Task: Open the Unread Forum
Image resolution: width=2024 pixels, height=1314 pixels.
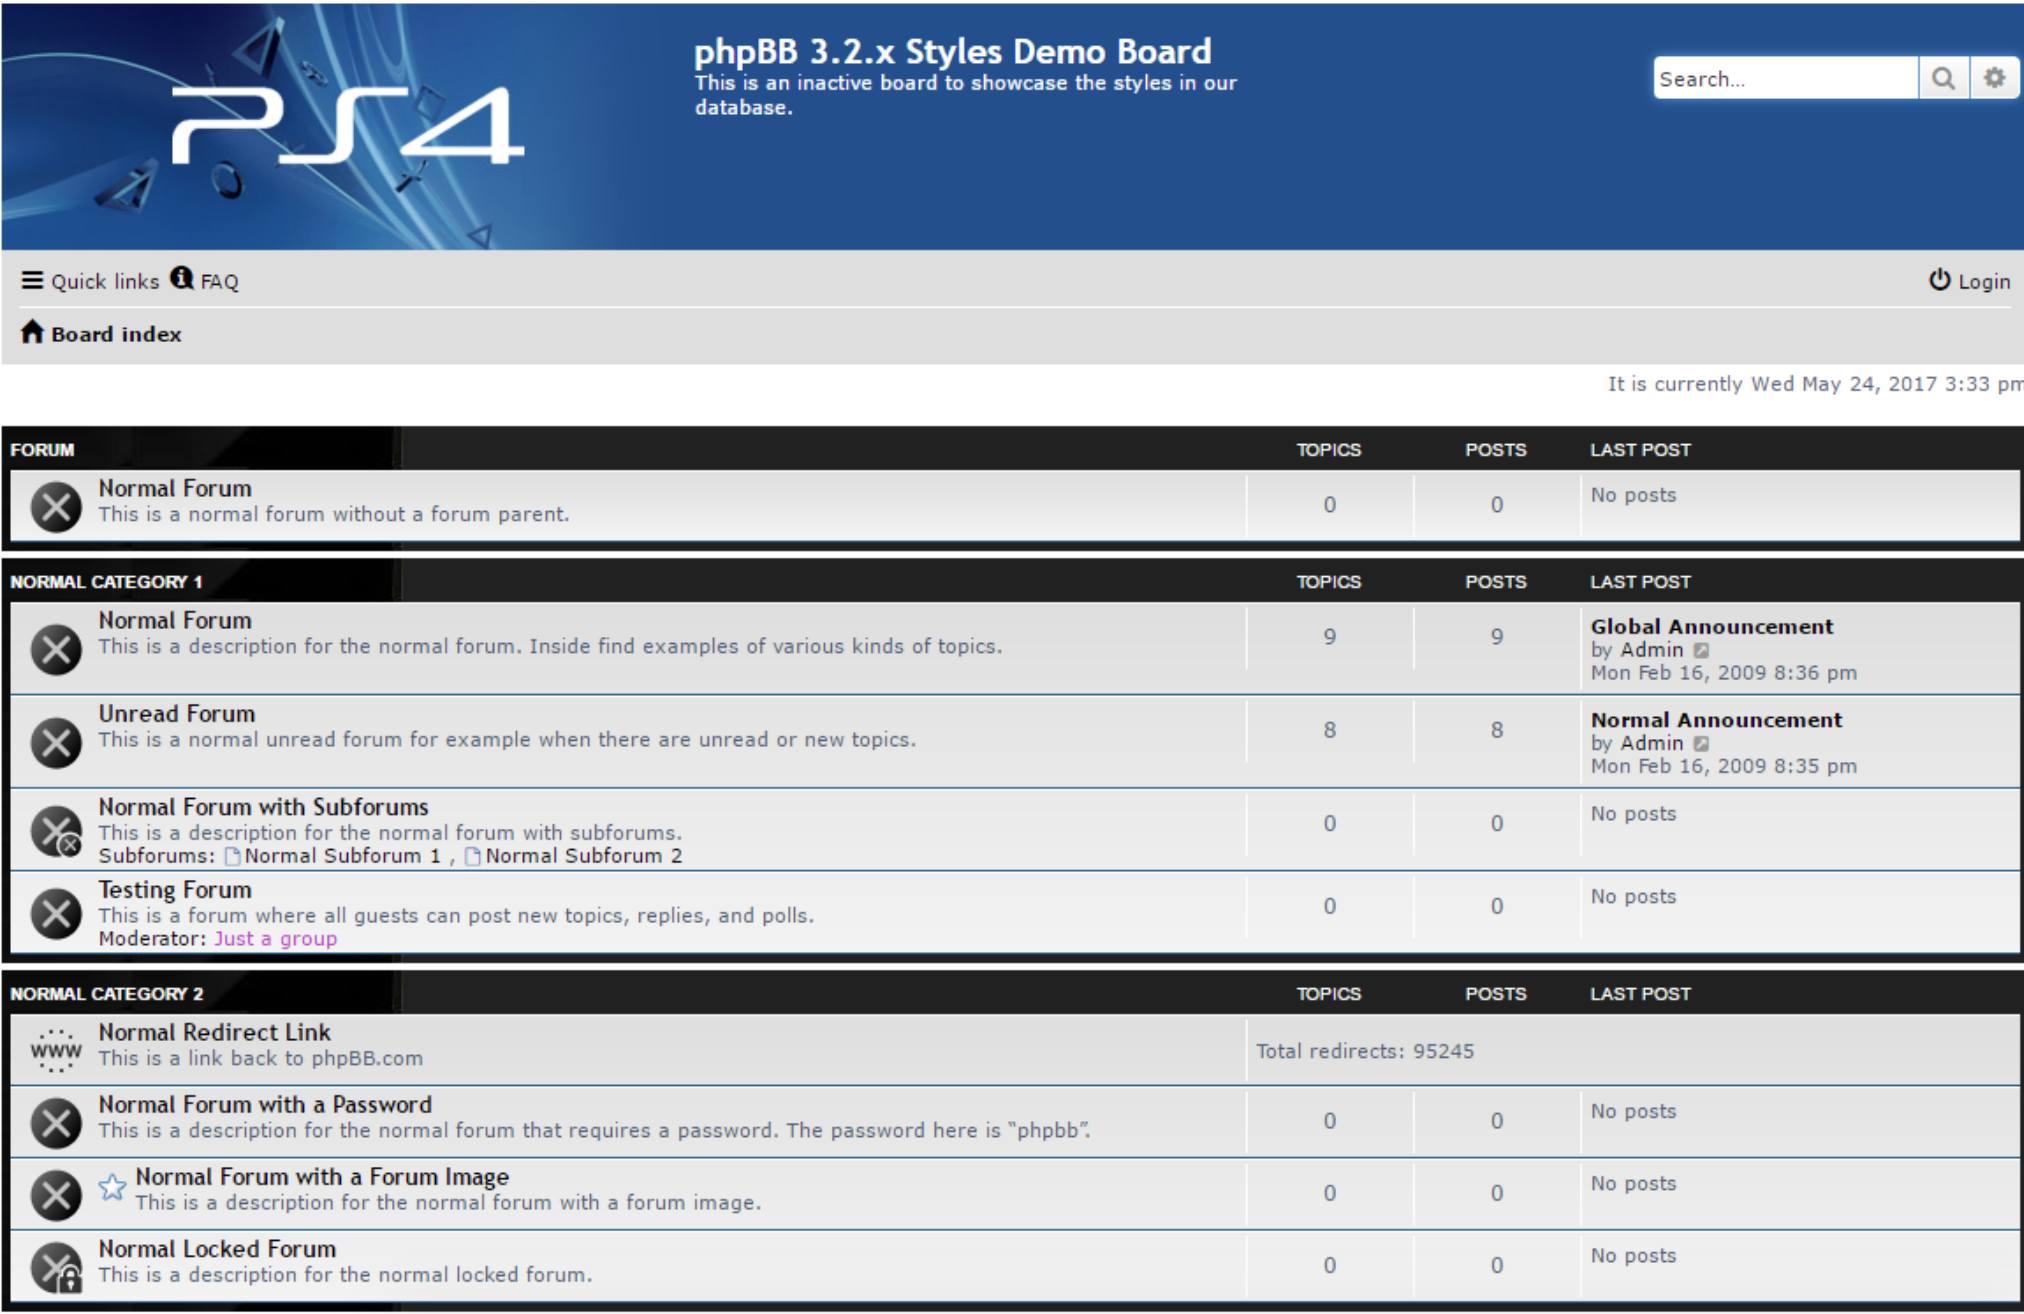Action: click(176, 714)
